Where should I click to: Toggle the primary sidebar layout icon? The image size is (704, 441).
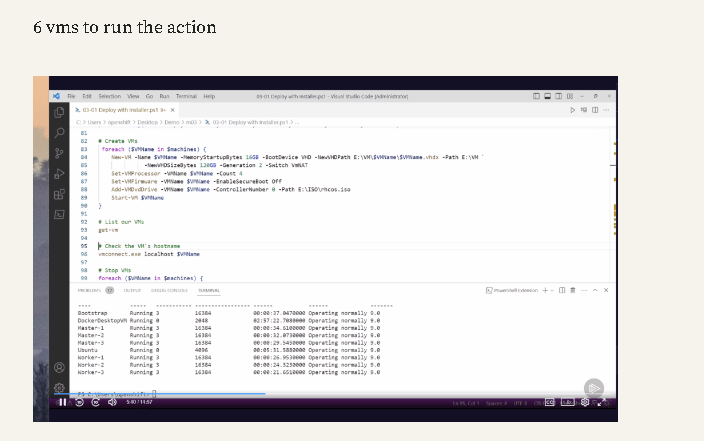coord(536,96)
